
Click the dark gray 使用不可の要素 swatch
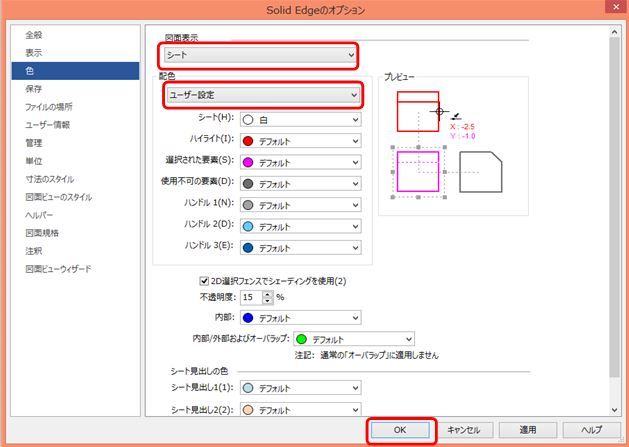click(x=248, y=183)
